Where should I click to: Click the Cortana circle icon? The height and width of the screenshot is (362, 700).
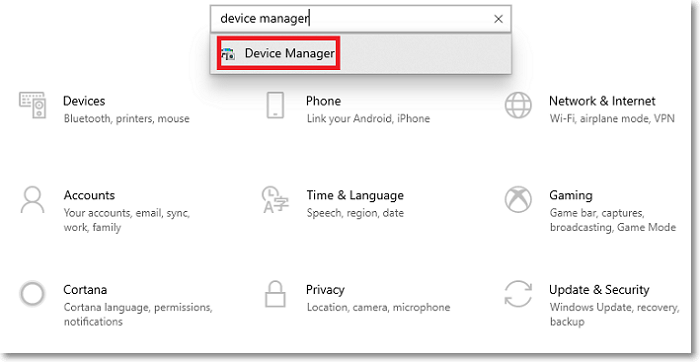pos(32,294)
